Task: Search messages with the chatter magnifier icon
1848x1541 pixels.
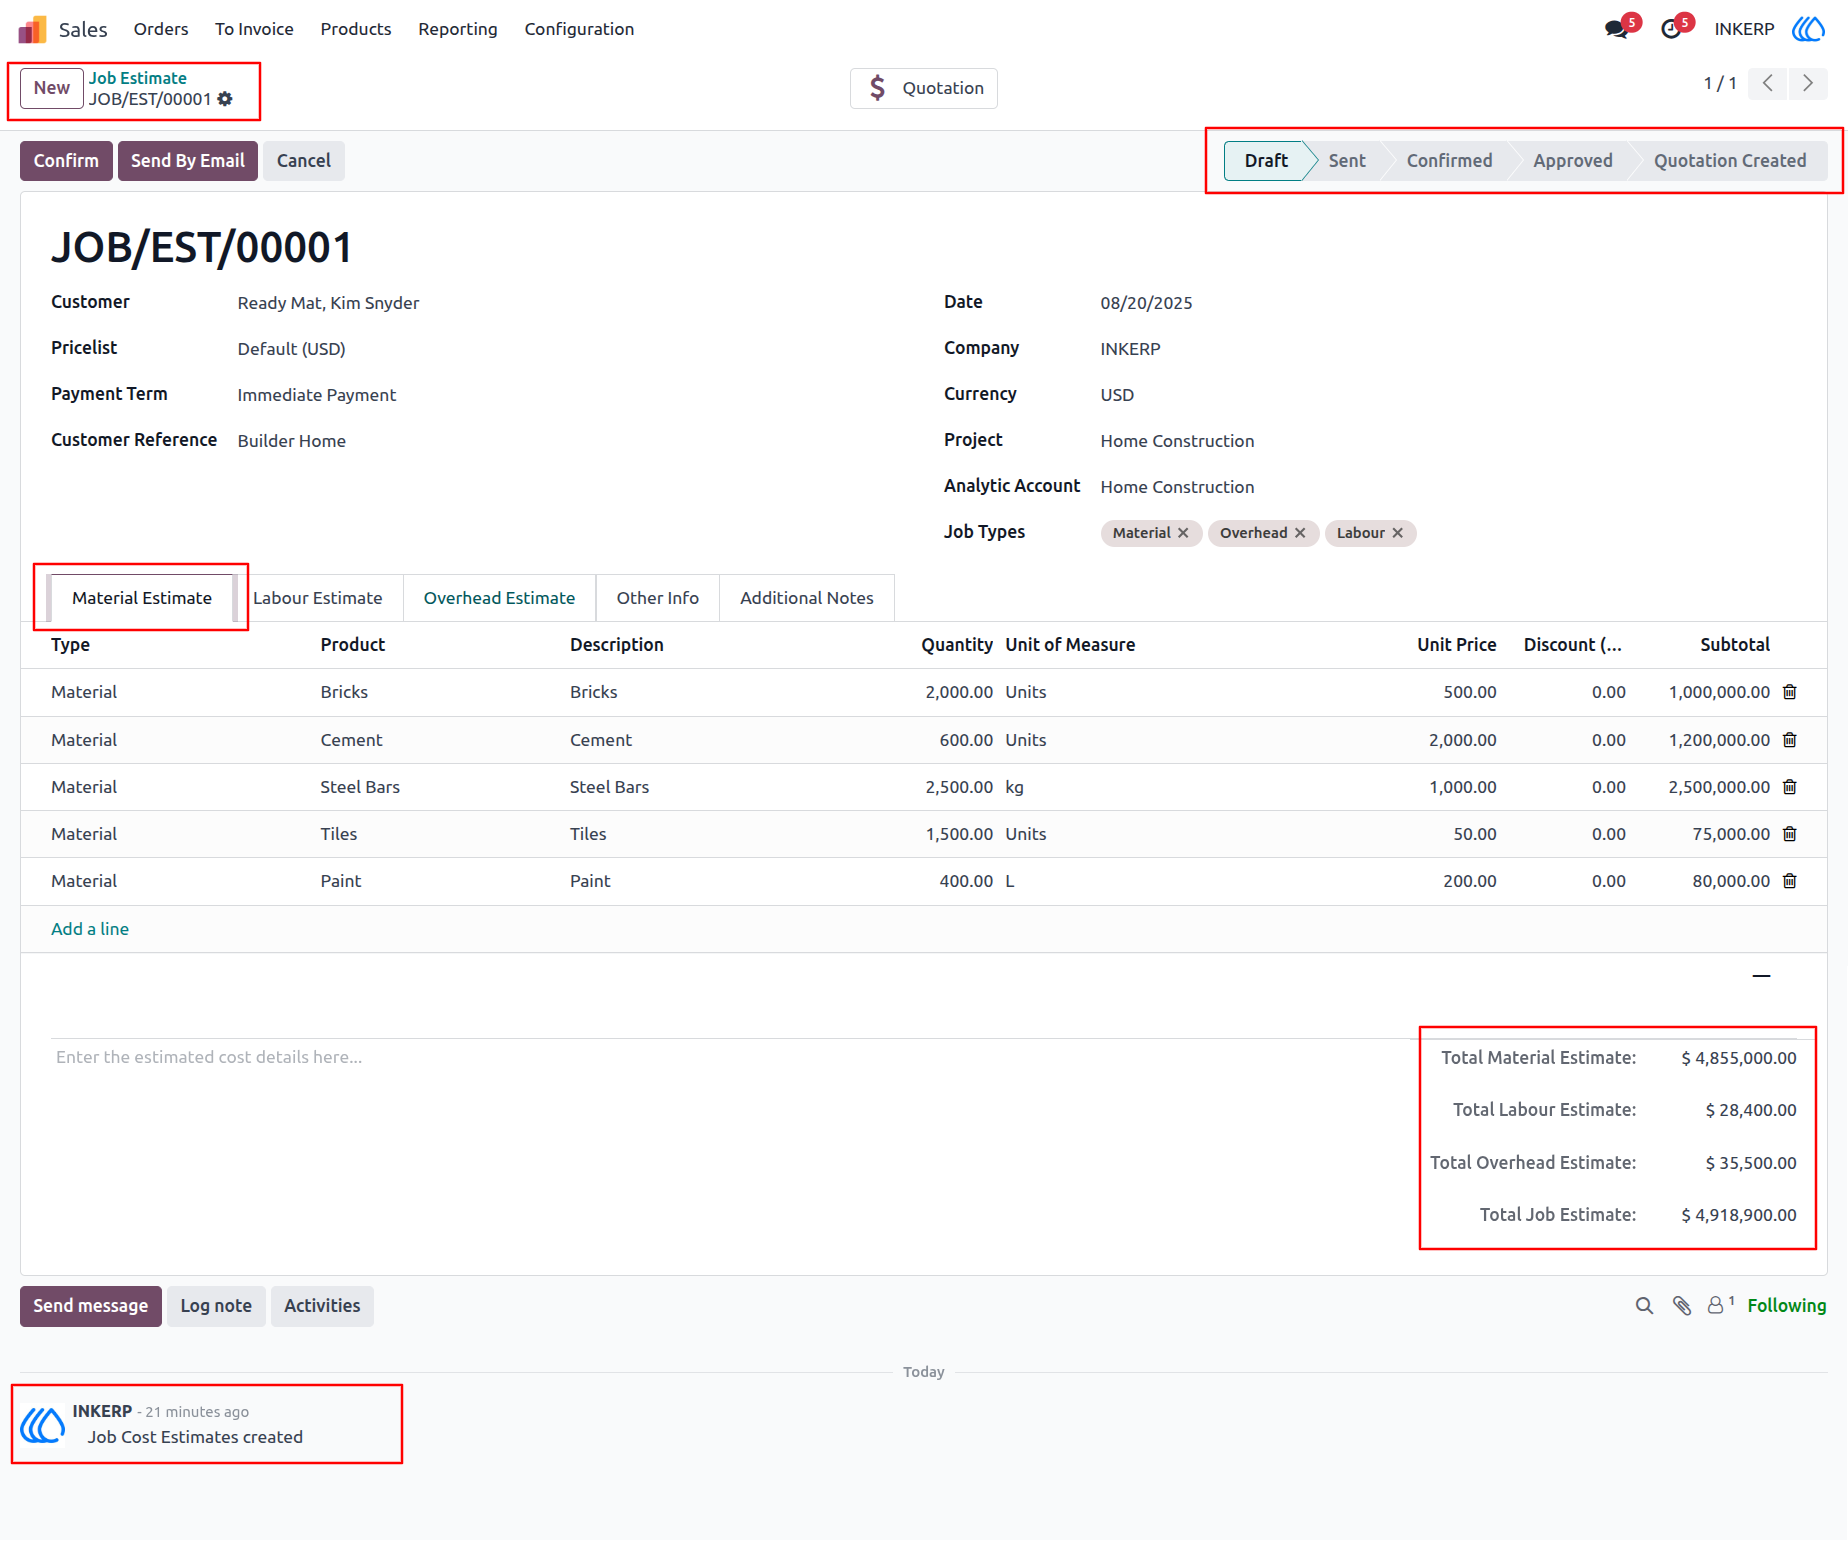Action: point(1644,1306)
